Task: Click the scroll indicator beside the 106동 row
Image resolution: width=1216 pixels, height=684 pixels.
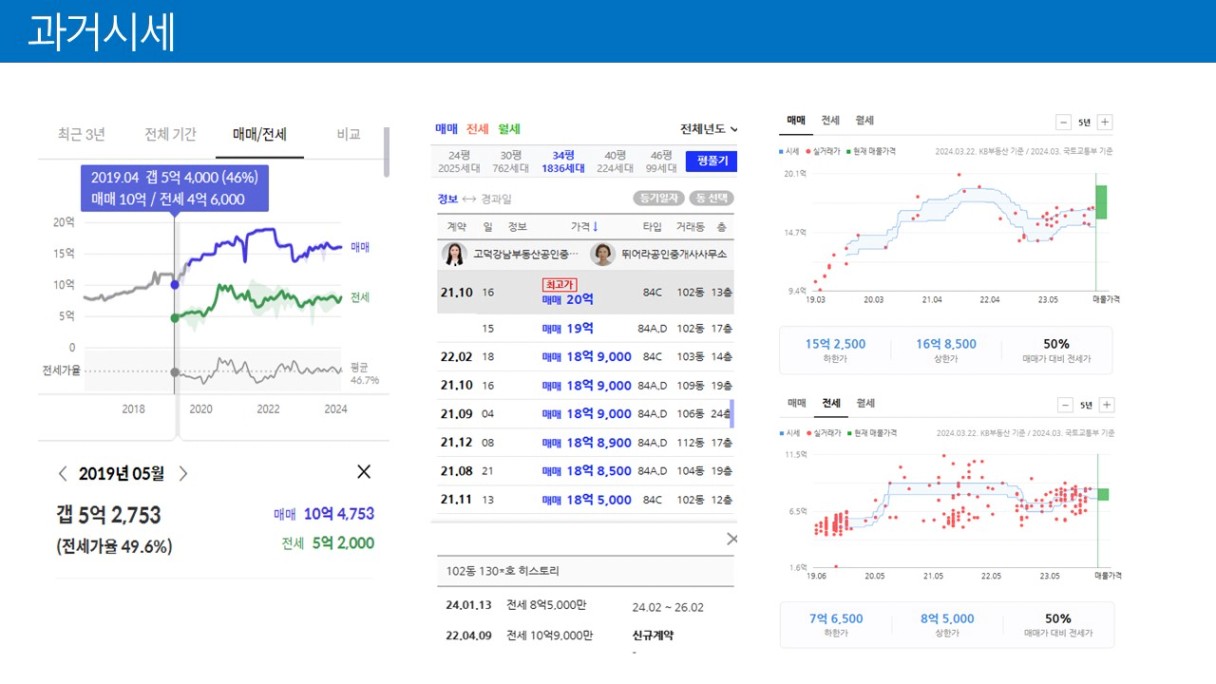Action: coord(733,414)
